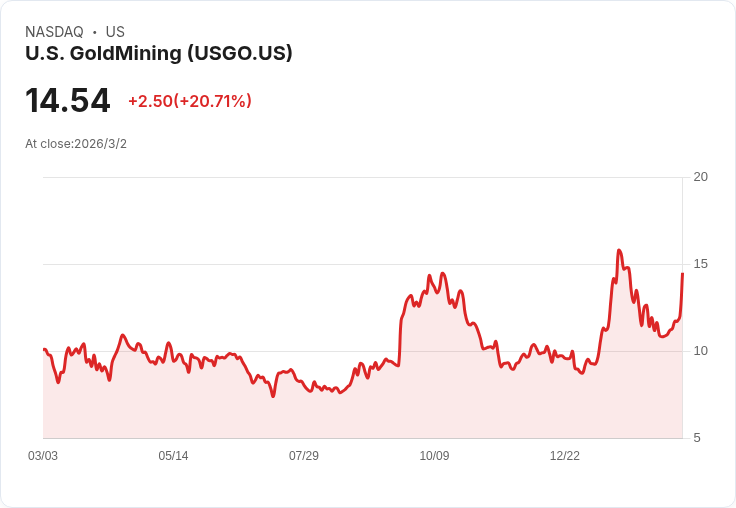Image resolution: width=736 pixels, height=508 pixels.
Task: Click the rightmost endpoint of the price line
Action: point(682,273)
